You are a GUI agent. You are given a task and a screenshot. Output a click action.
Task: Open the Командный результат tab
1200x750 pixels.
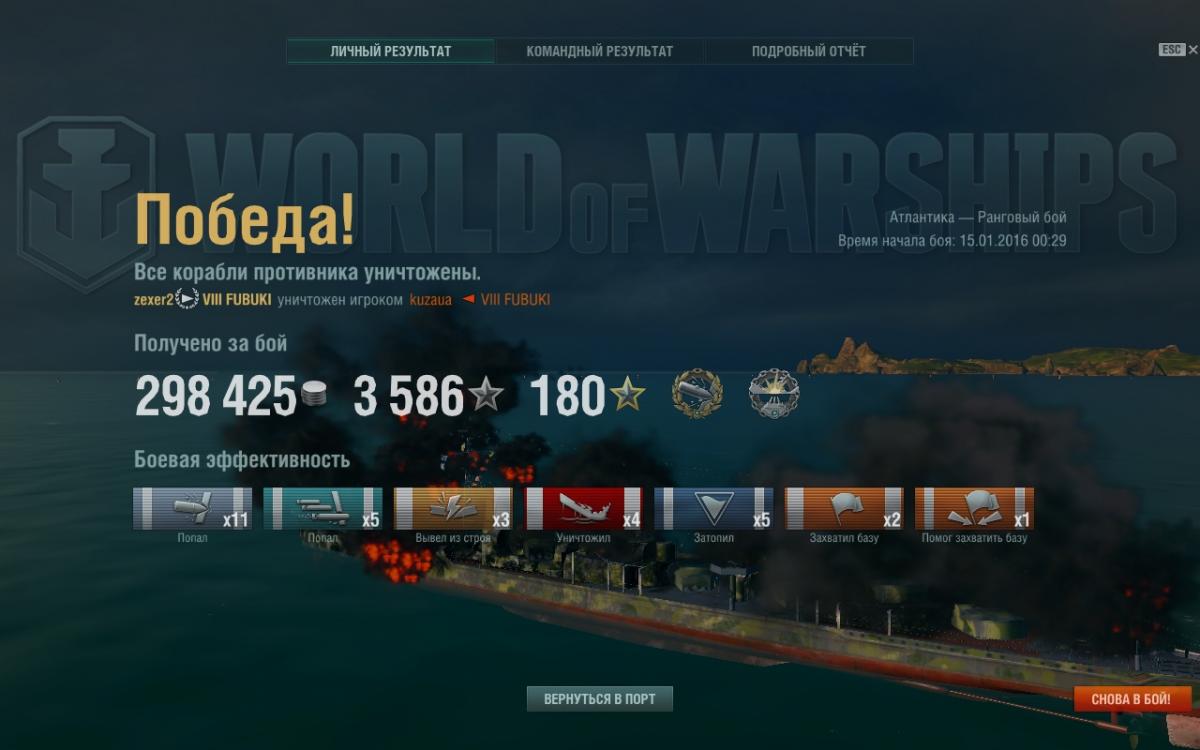coord(600,51)
